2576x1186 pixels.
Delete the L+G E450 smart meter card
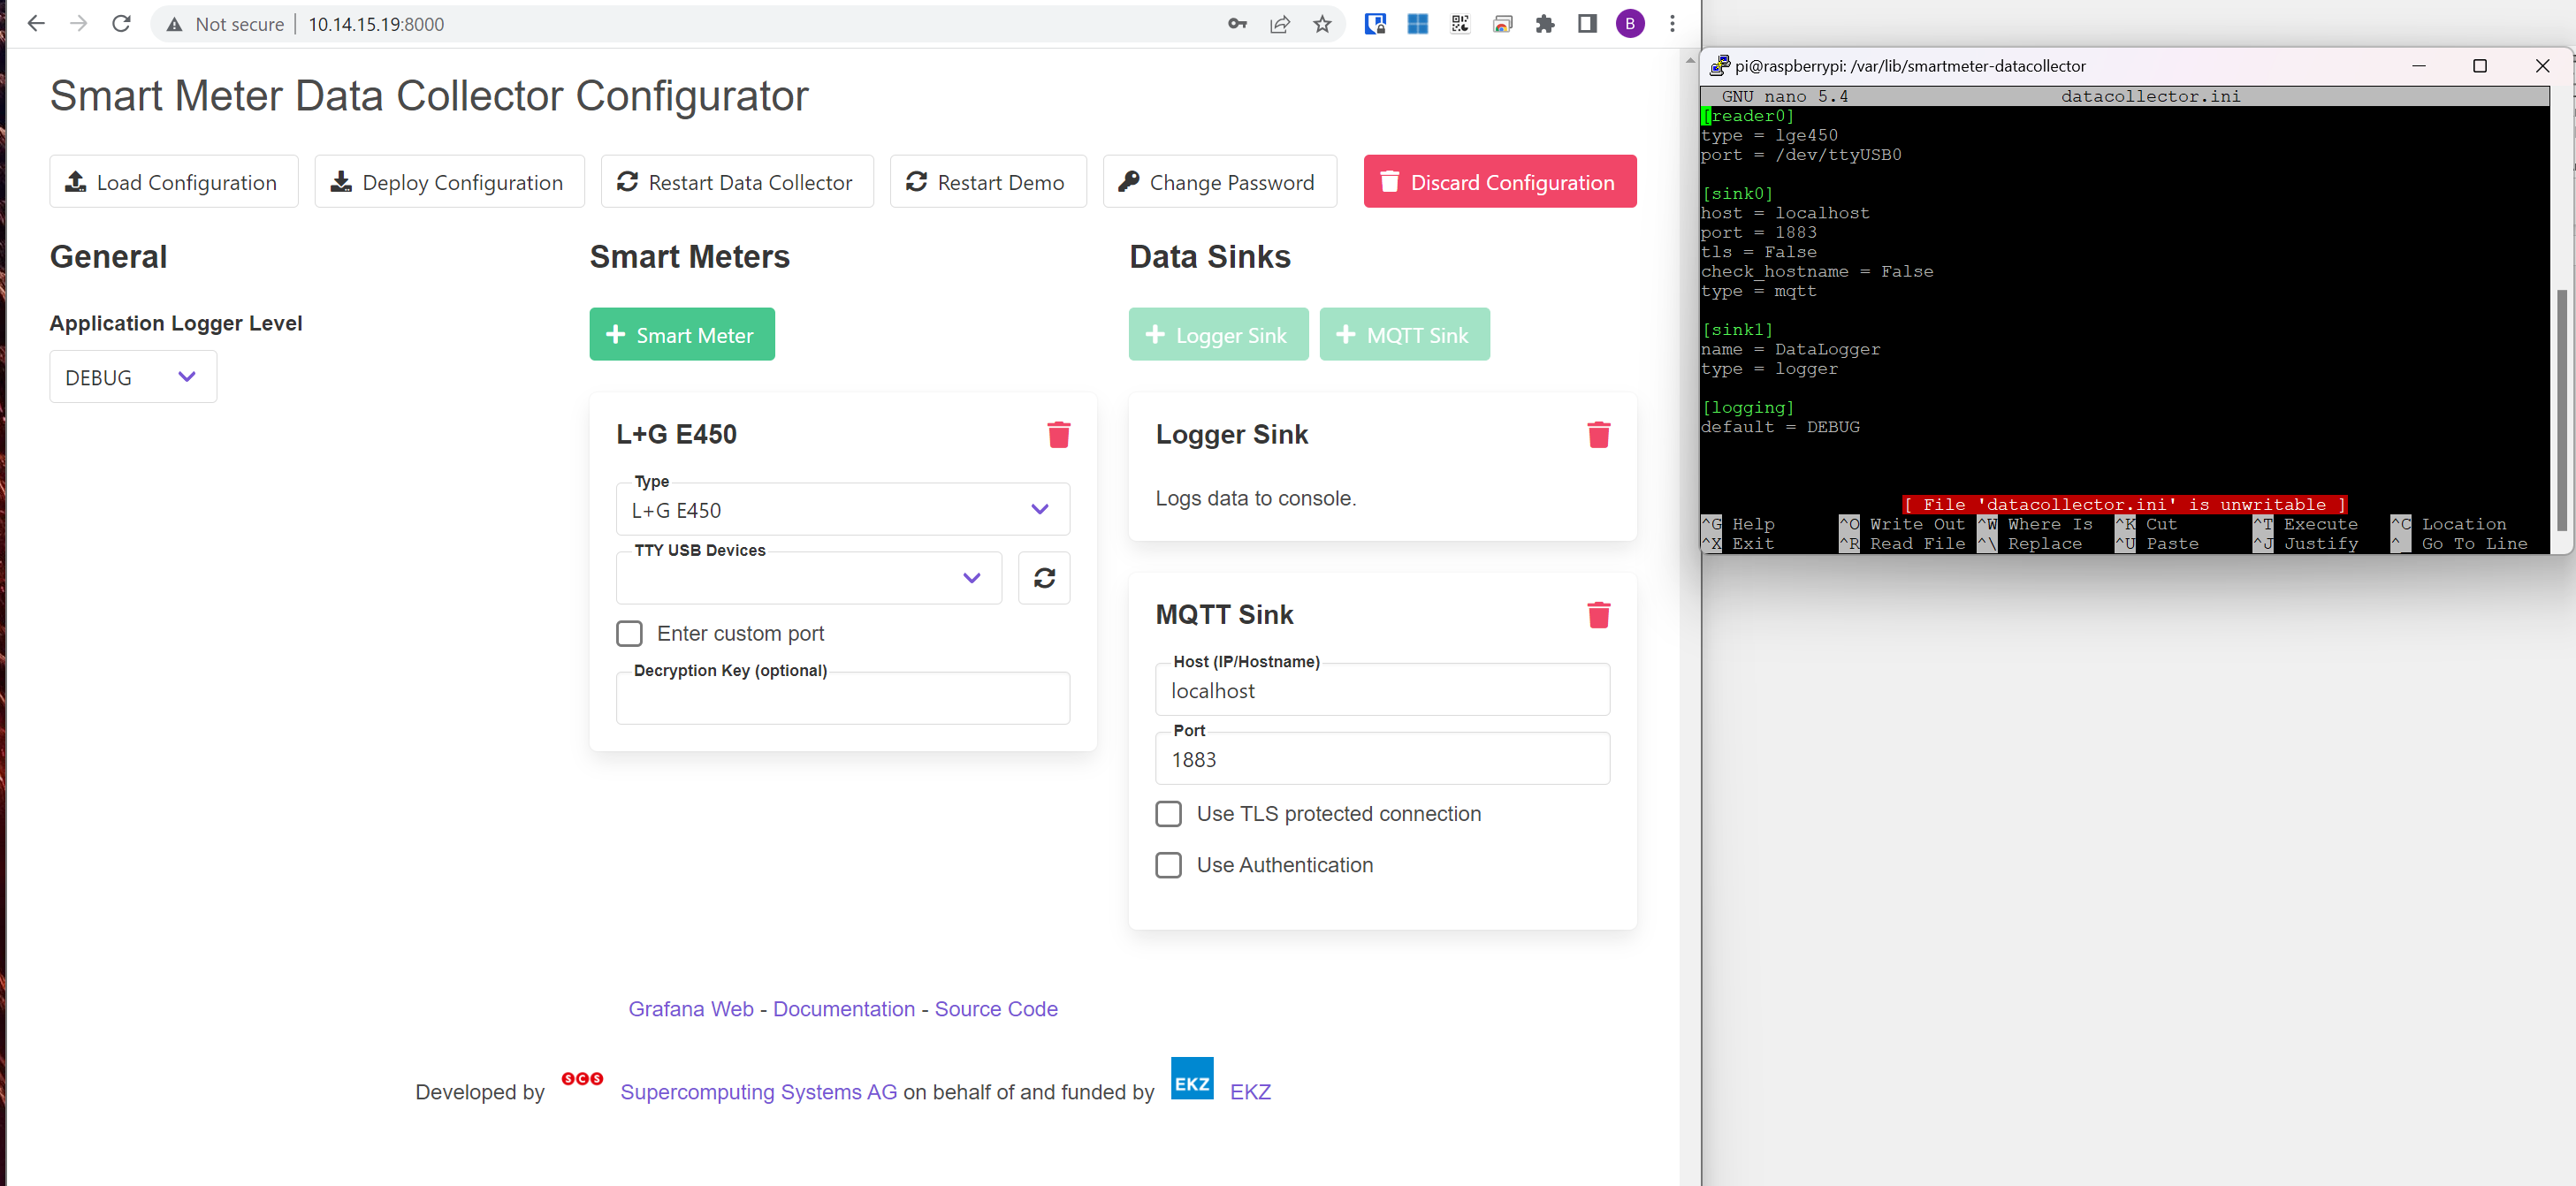[1058, 435]
